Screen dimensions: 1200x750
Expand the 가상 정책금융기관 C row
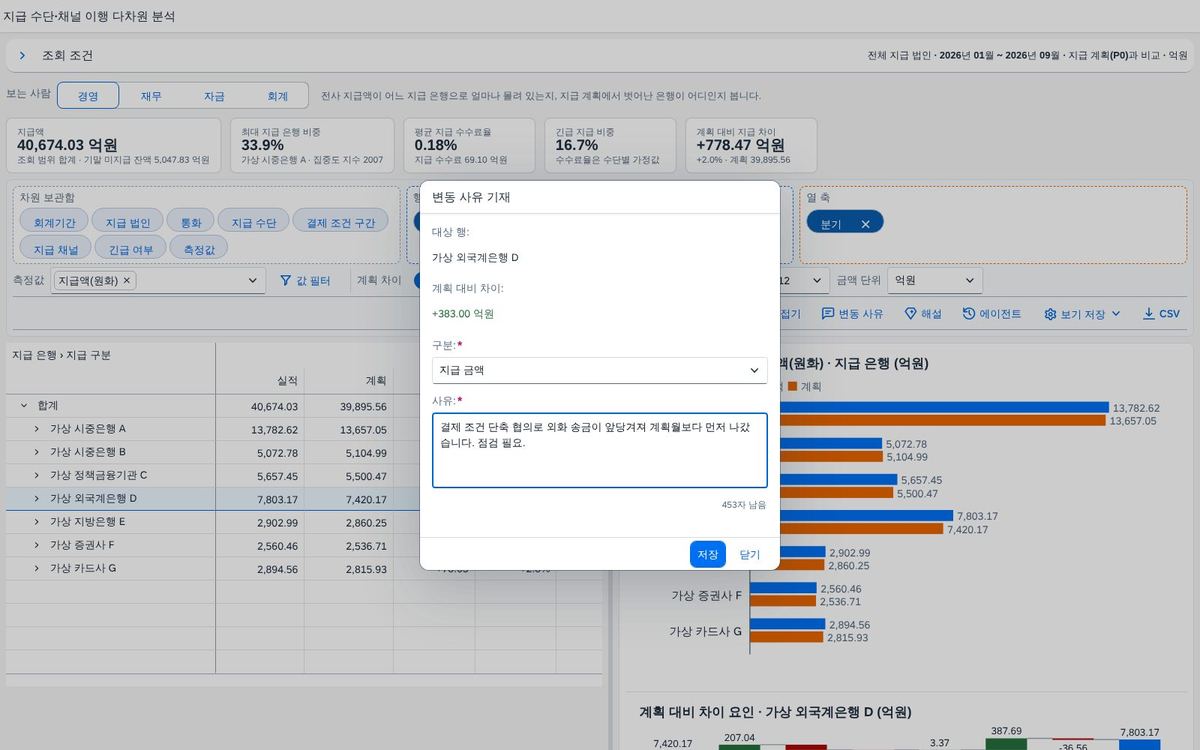pos(37,475)
